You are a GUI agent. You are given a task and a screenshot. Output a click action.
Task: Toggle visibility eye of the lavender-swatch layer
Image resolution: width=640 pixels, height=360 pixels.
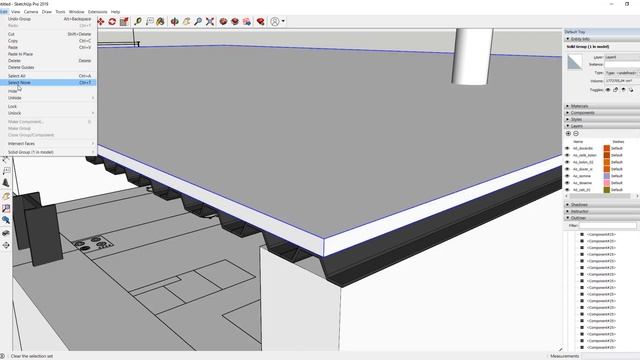coord(567,176)
